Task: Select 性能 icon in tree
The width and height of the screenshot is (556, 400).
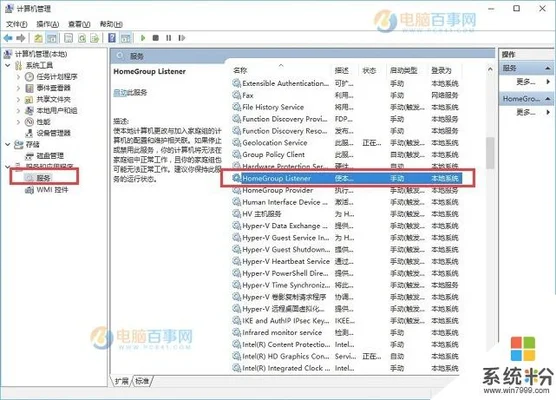Action: pyautogui.click(x=29, y=122)
